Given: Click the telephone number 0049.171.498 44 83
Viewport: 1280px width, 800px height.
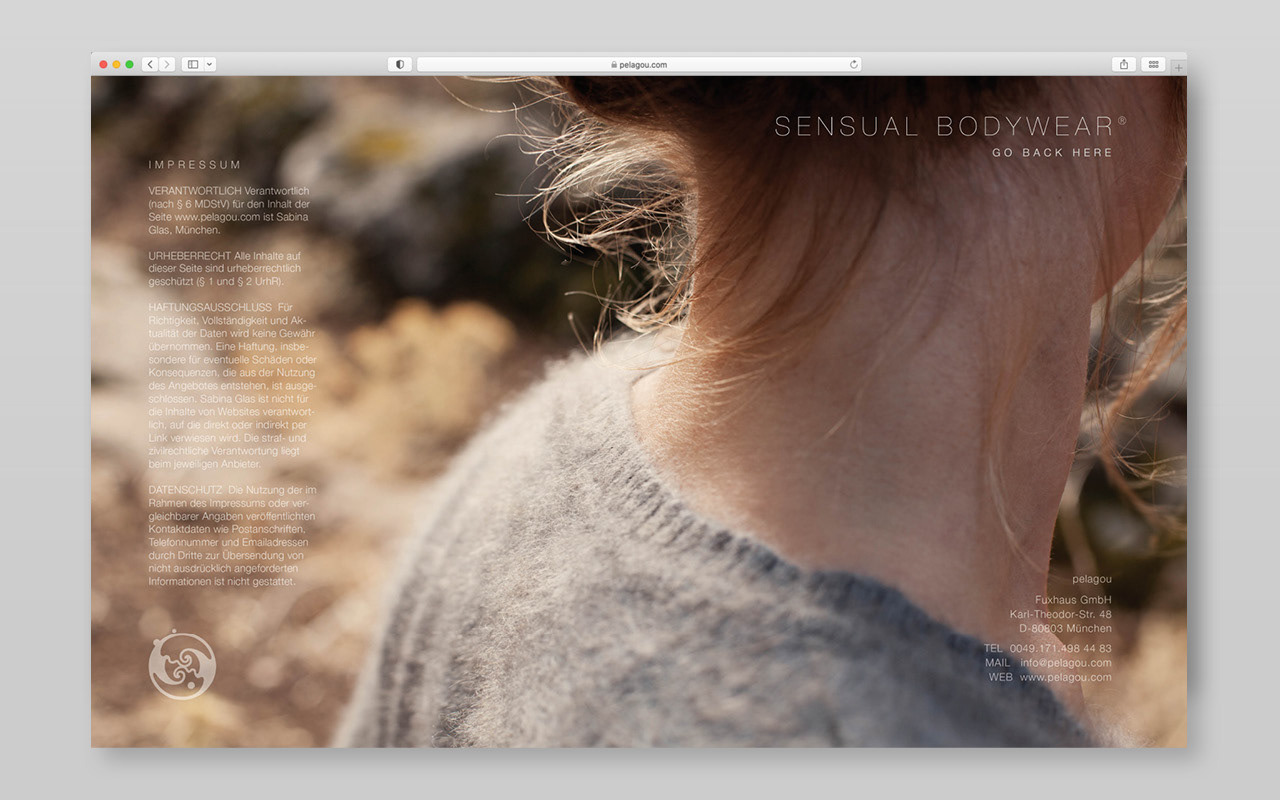Looking at the screenshot, I should pyautogui.click(x=1060, y=649).
